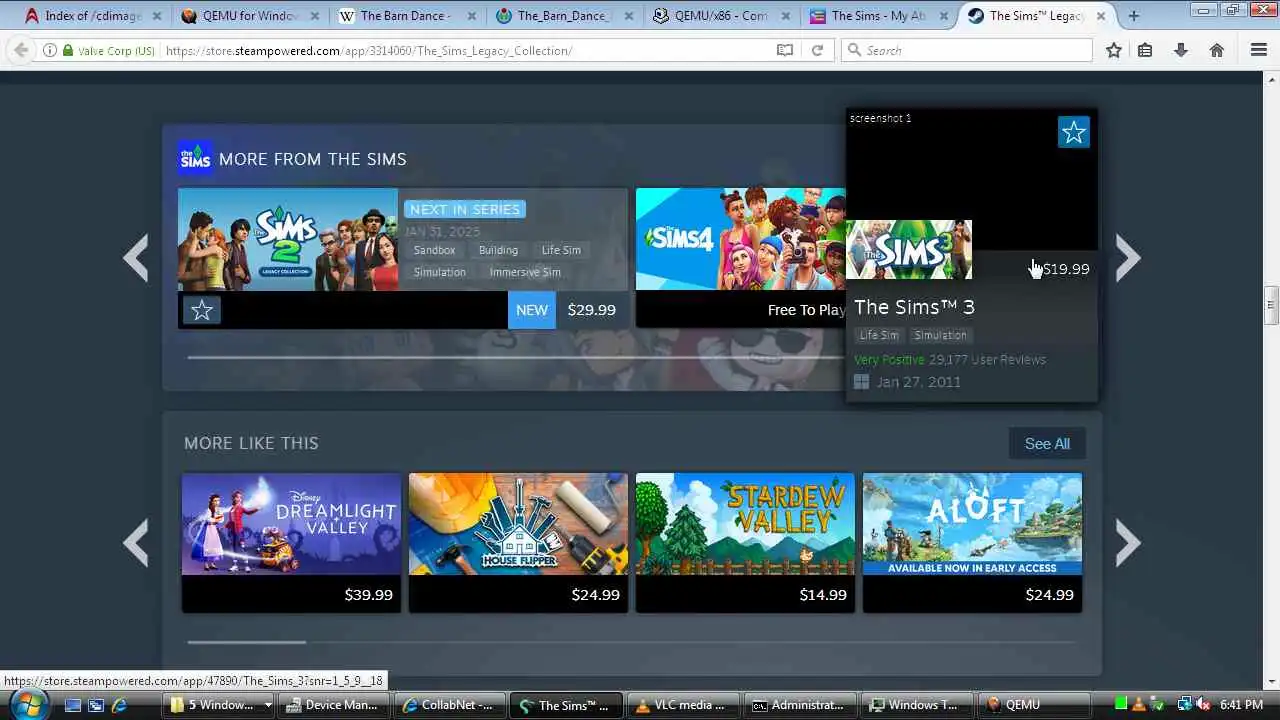Screen dimensions: 1280x720
Task: Click Internet Explorer quick launch icon
Action: coord(118,705)
